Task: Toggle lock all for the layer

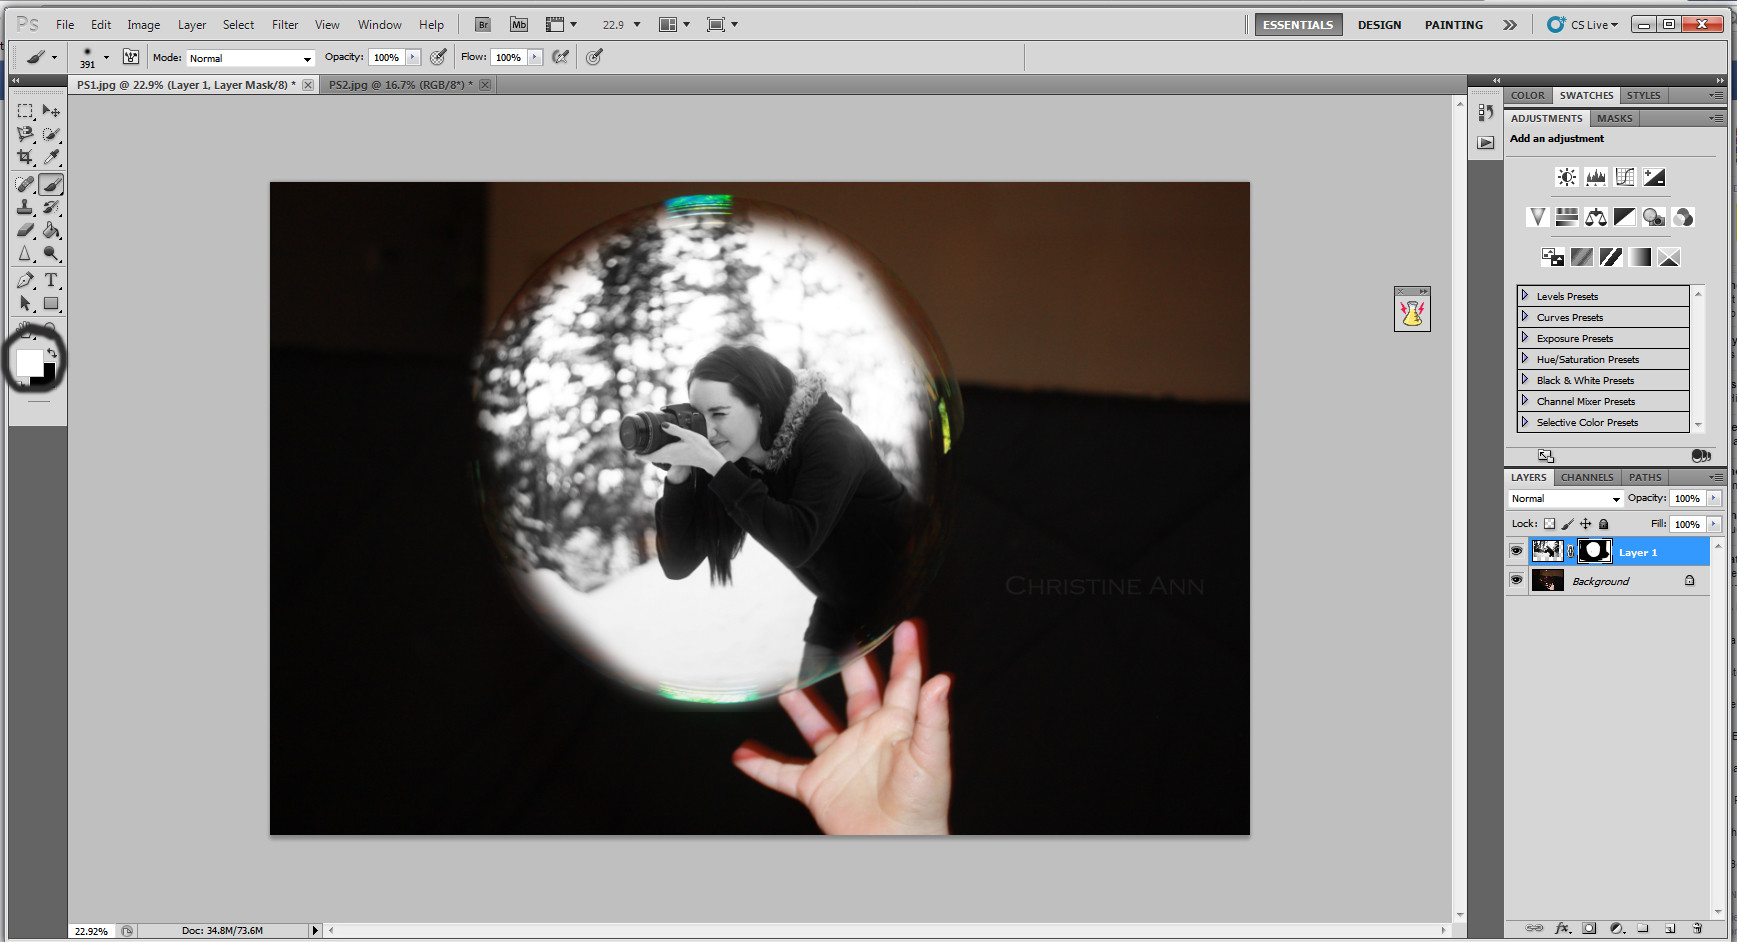Action: tap(1604, 523)
